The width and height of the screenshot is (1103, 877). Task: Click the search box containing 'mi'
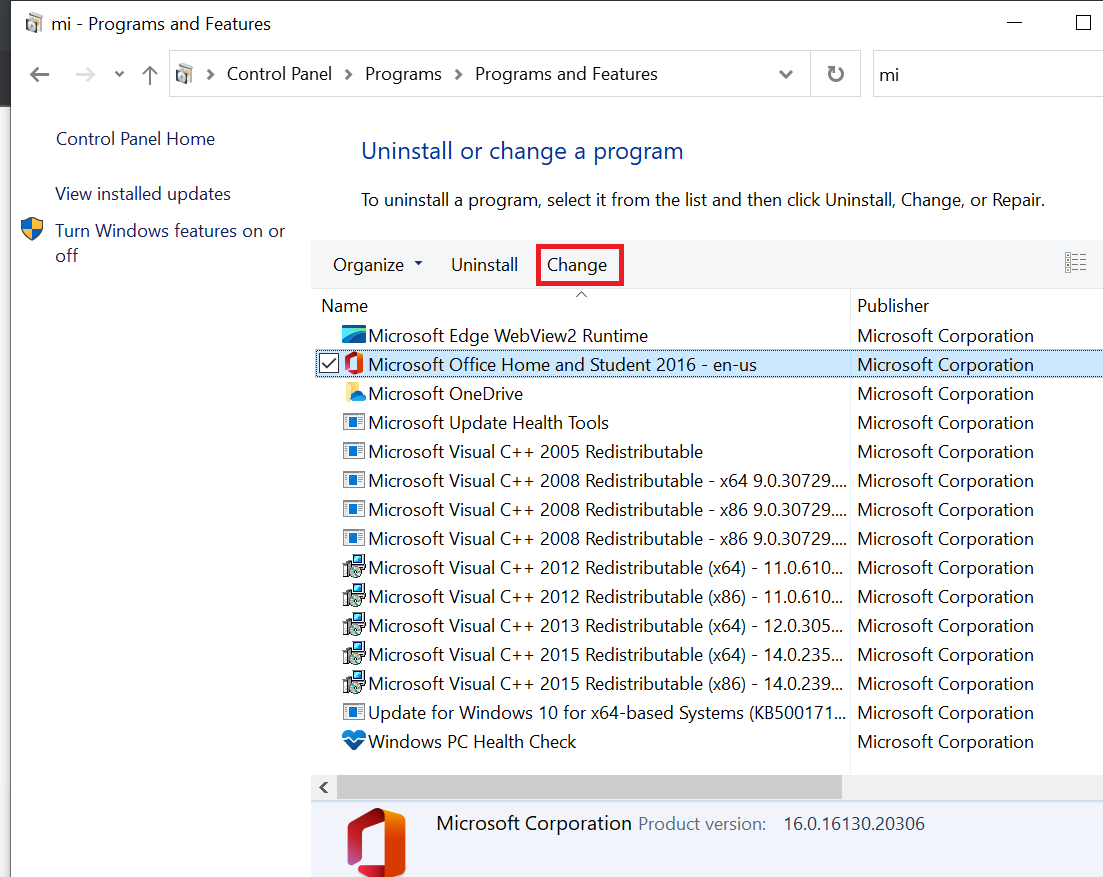988,74
